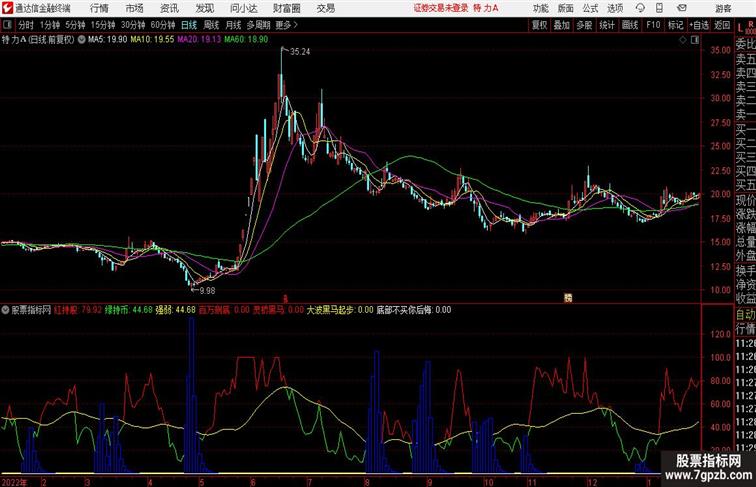
Task: Switch to 5分钟 chart period
Action: pos(75,25)
